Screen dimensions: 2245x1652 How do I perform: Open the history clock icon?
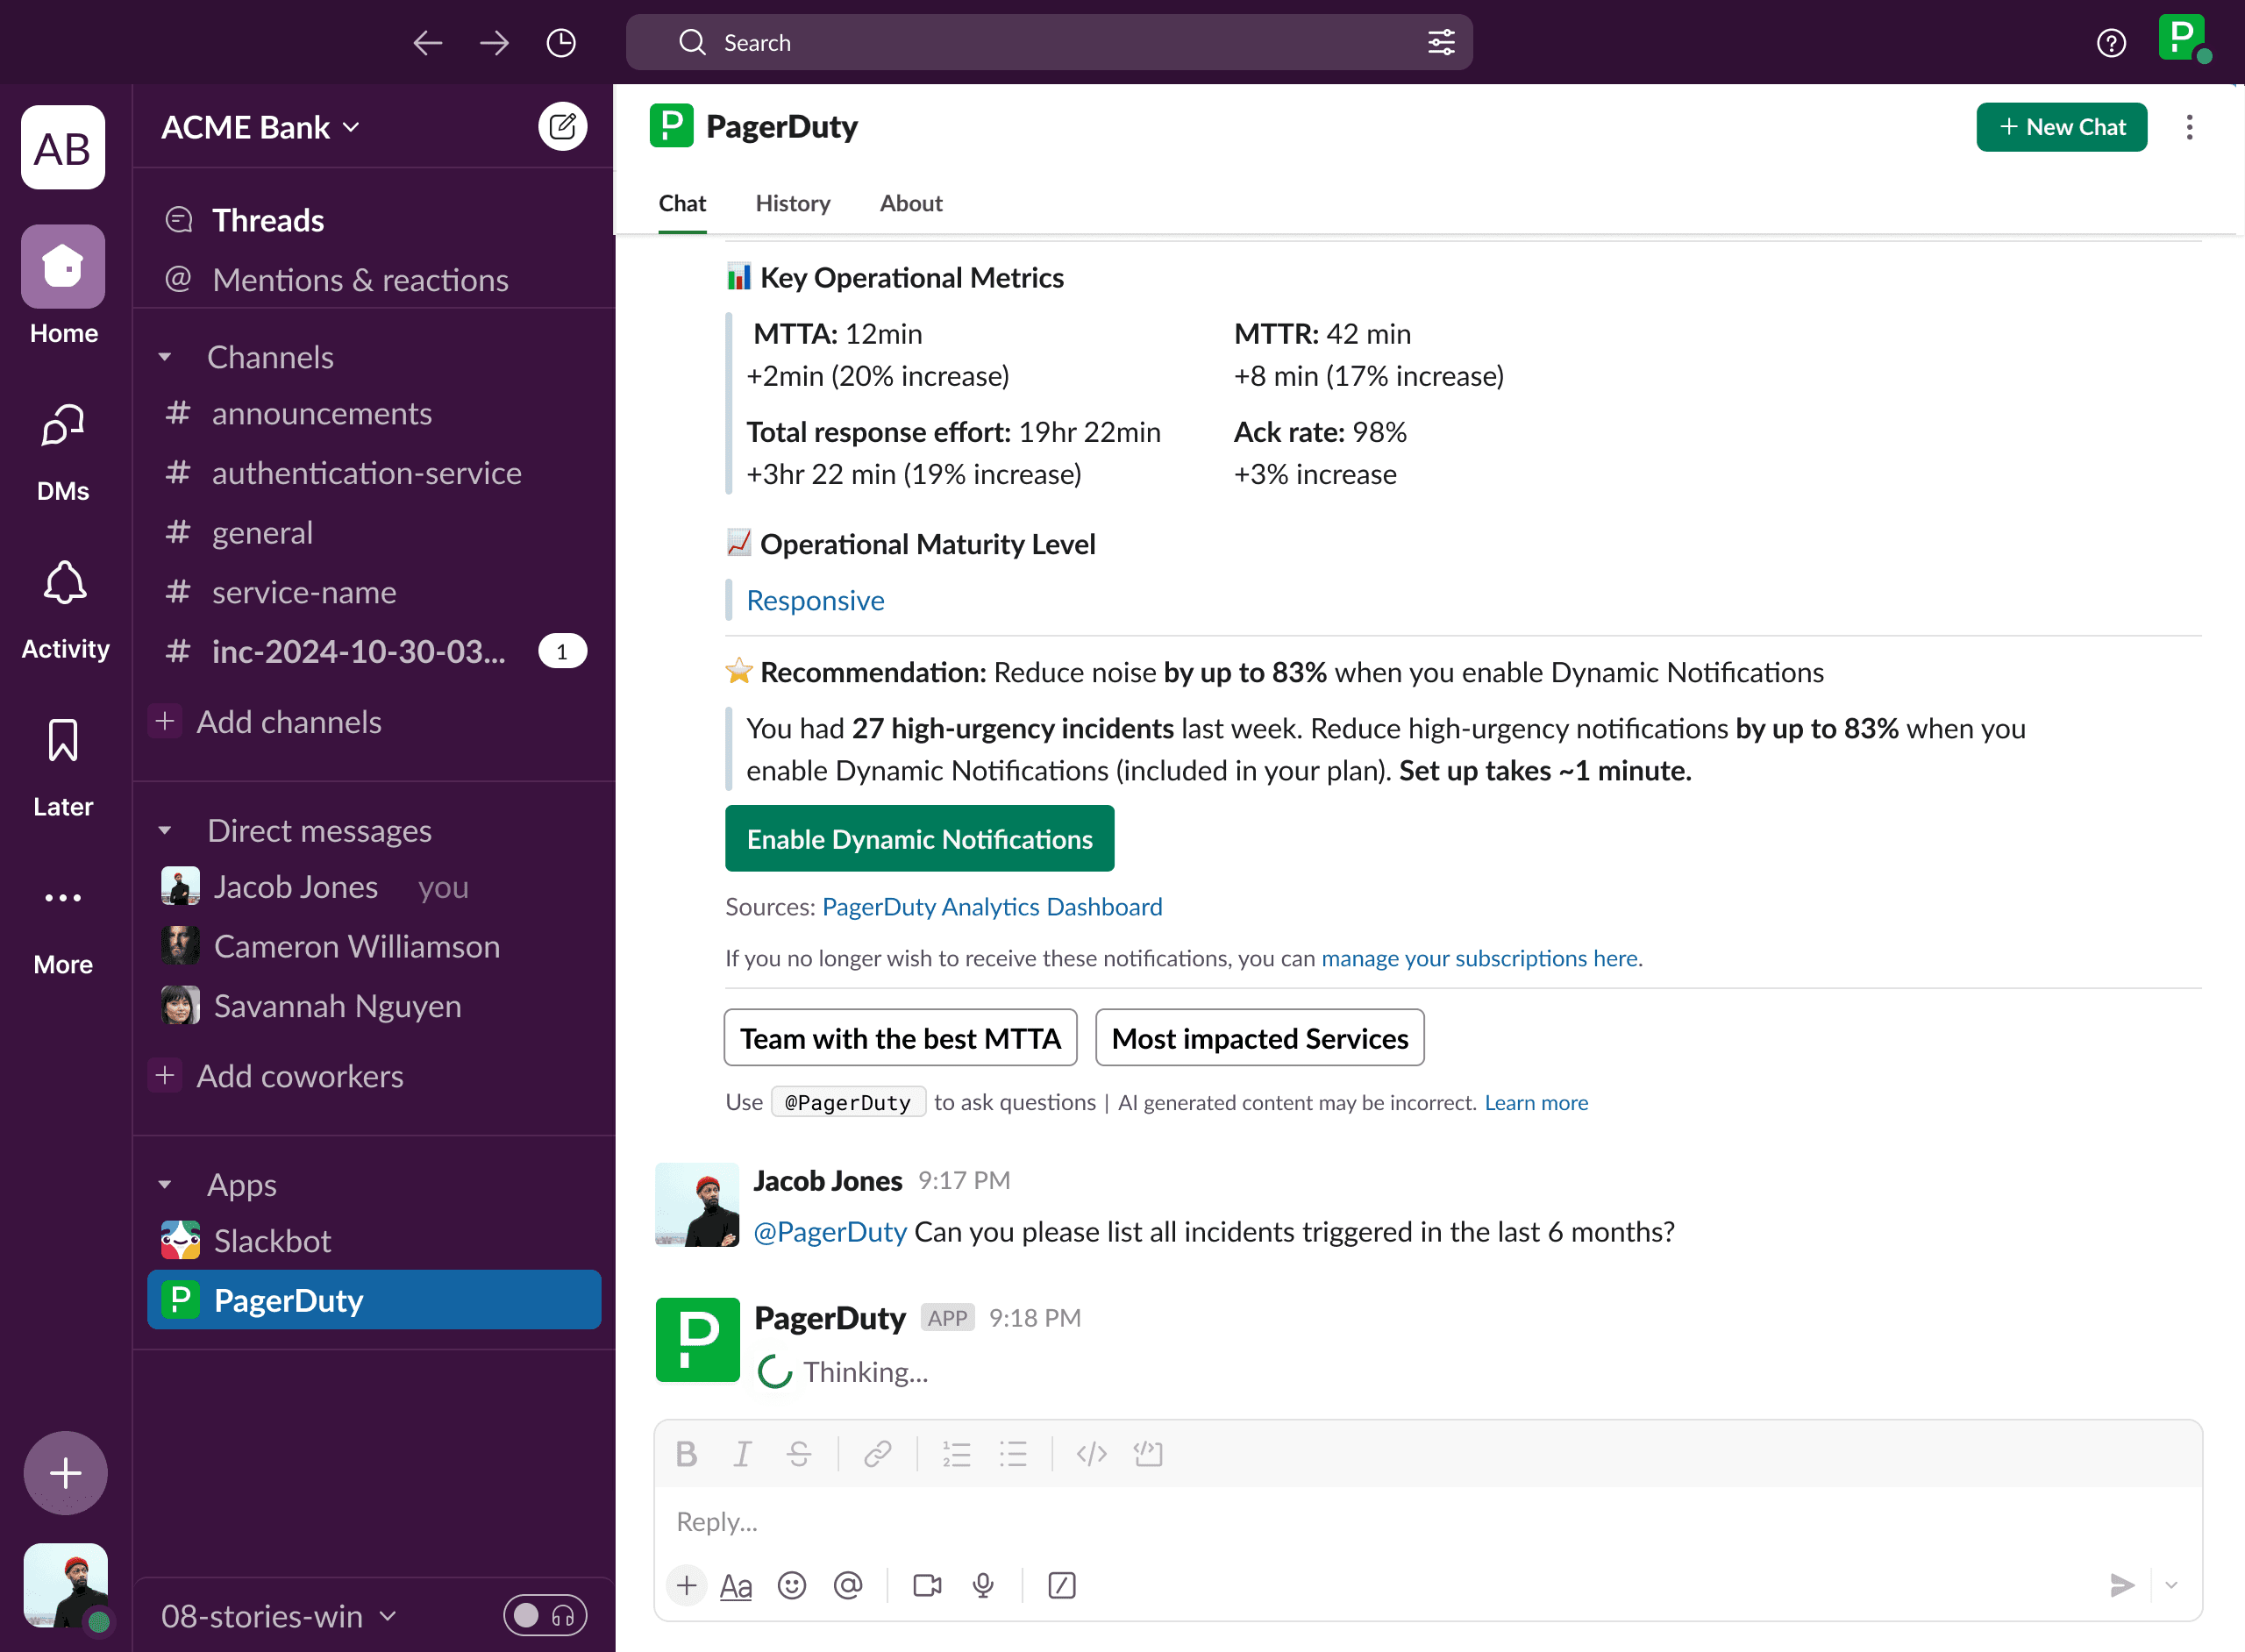point(561,43)
